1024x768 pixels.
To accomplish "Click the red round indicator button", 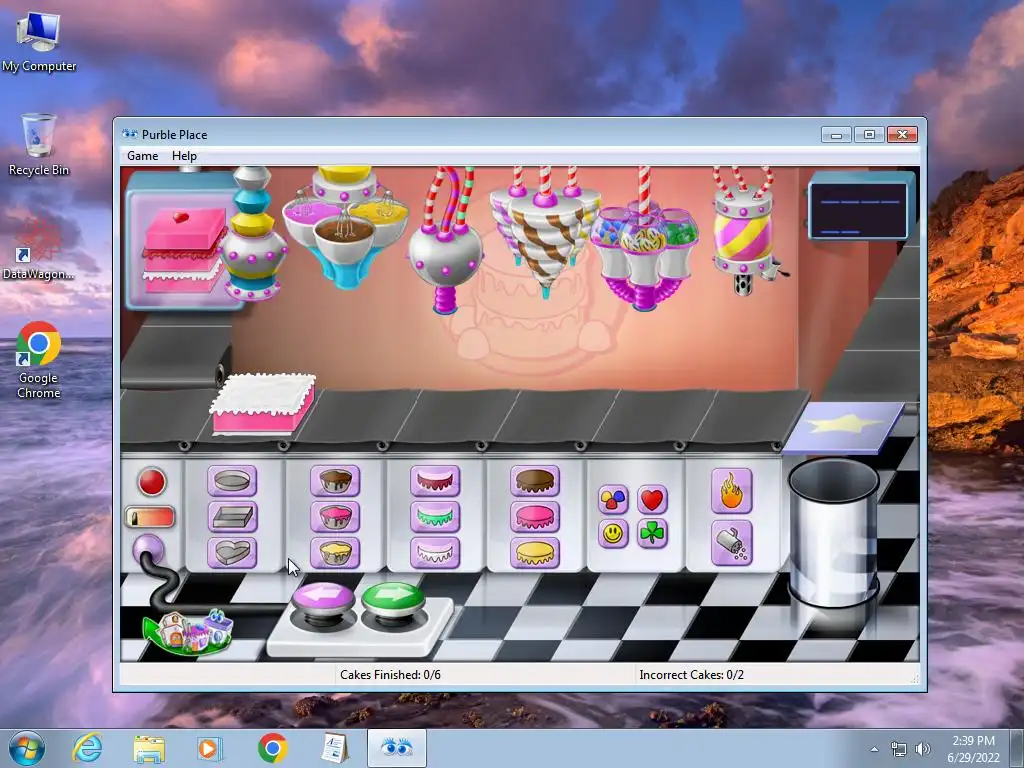I will [x=152, y=482].
